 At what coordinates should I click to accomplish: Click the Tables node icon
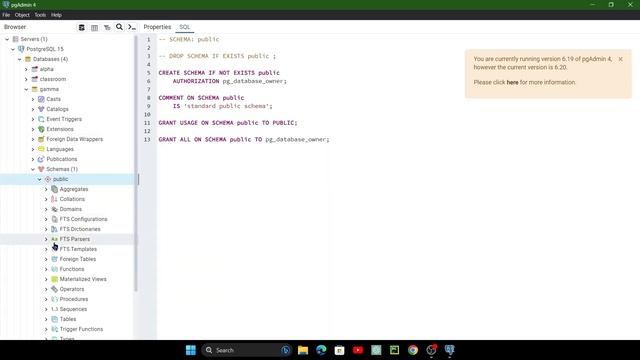point(55,319)
